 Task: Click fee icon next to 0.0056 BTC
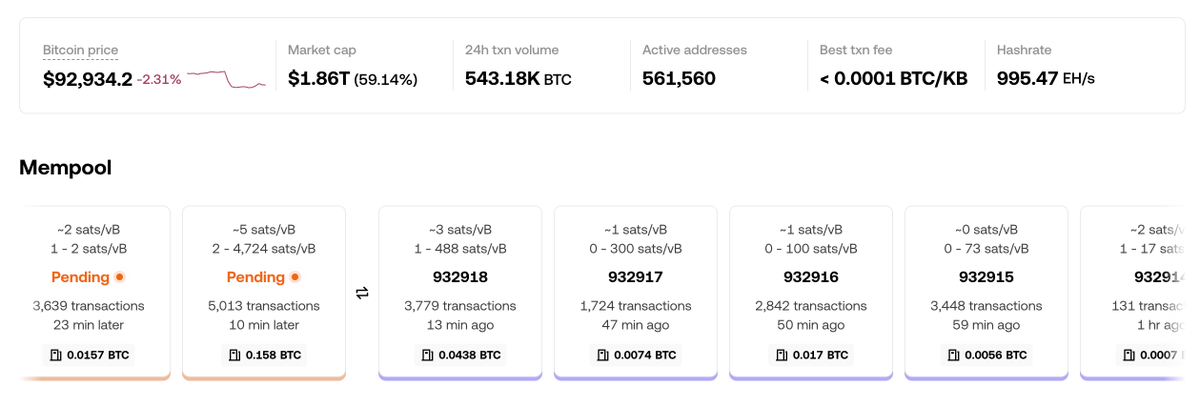pos(954,355)
